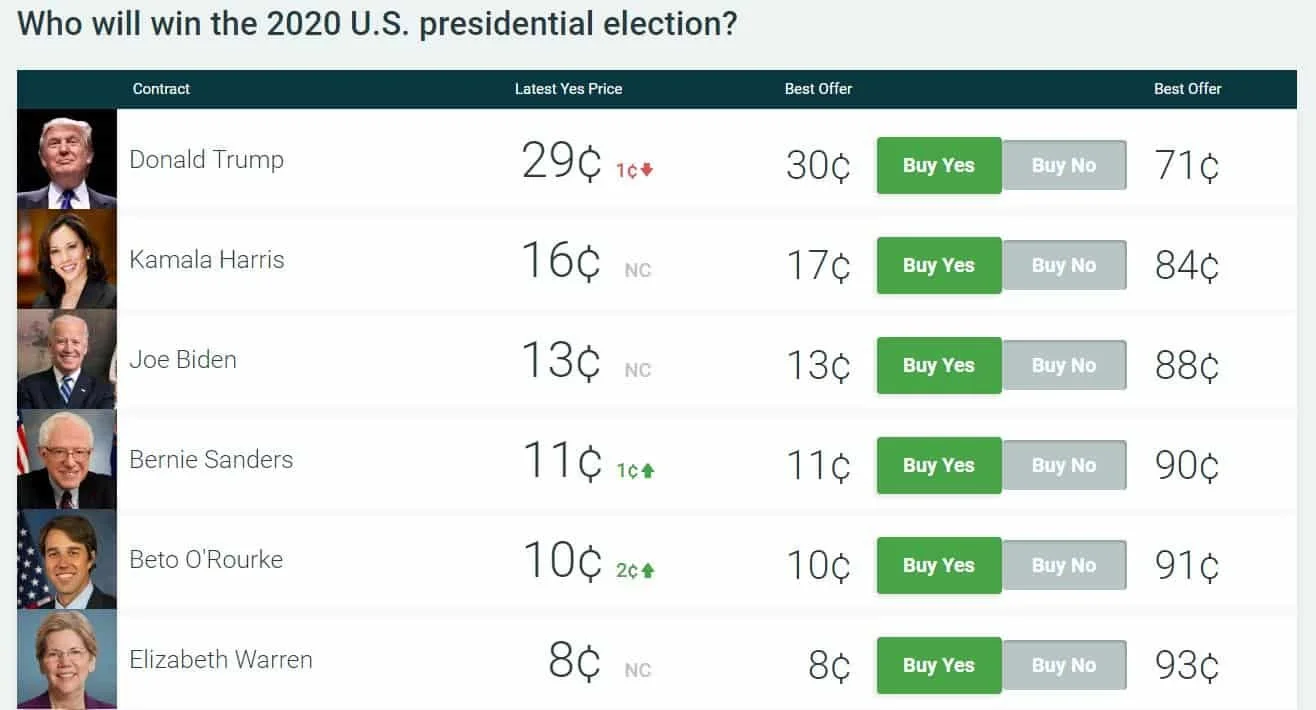Open the Elizabeth Warren contract name link

221,659
